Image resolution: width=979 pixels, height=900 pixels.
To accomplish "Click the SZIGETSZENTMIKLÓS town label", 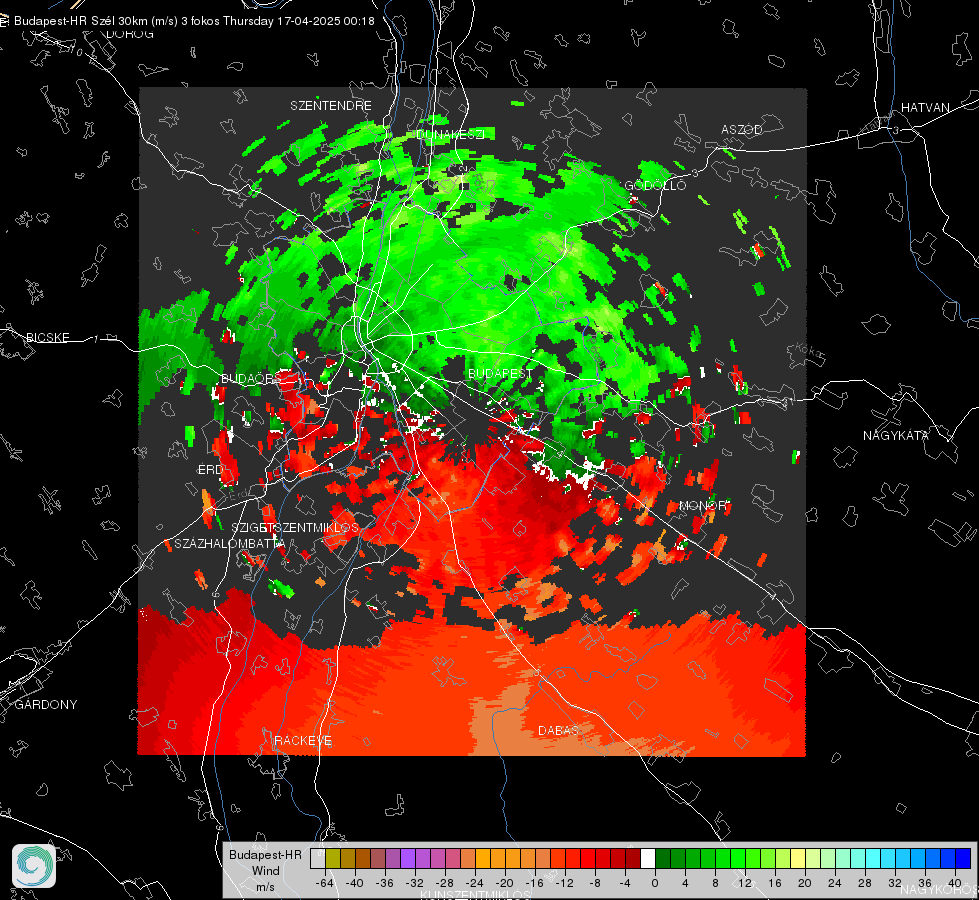I will 295,527.
